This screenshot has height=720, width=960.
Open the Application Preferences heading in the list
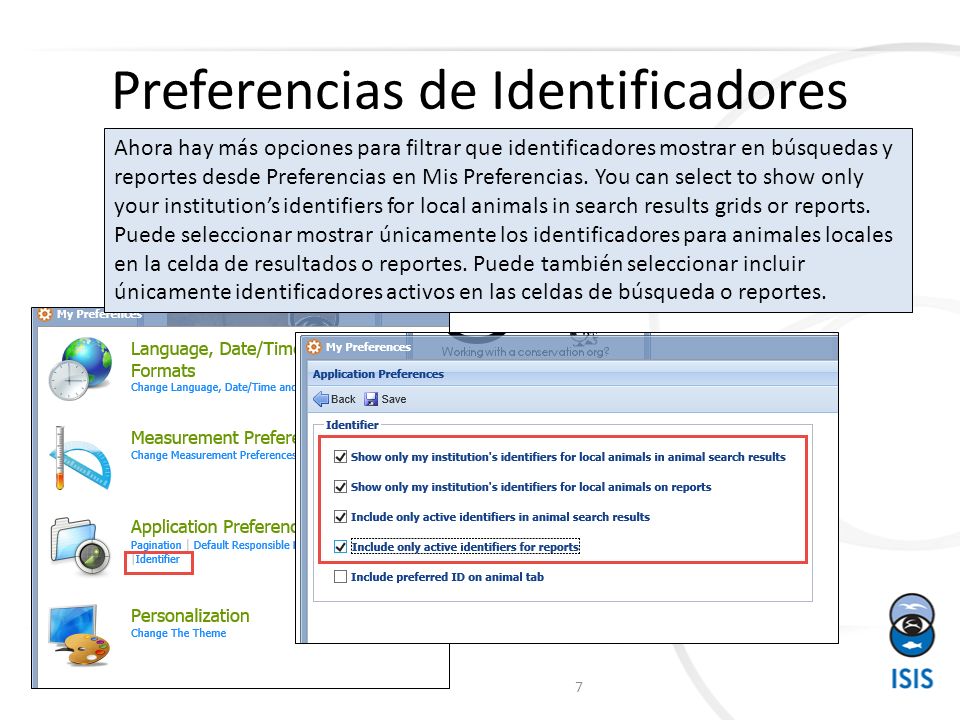pyautogui.click(x=212, y=527)
